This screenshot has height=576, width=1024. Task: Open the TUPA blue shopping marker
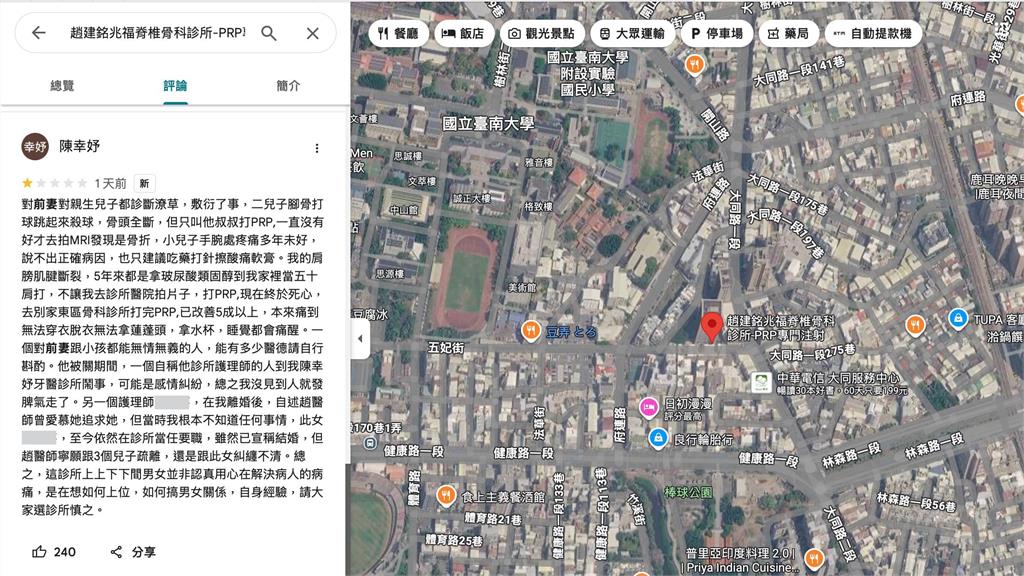pyautogui.click(x=957, y=319)
